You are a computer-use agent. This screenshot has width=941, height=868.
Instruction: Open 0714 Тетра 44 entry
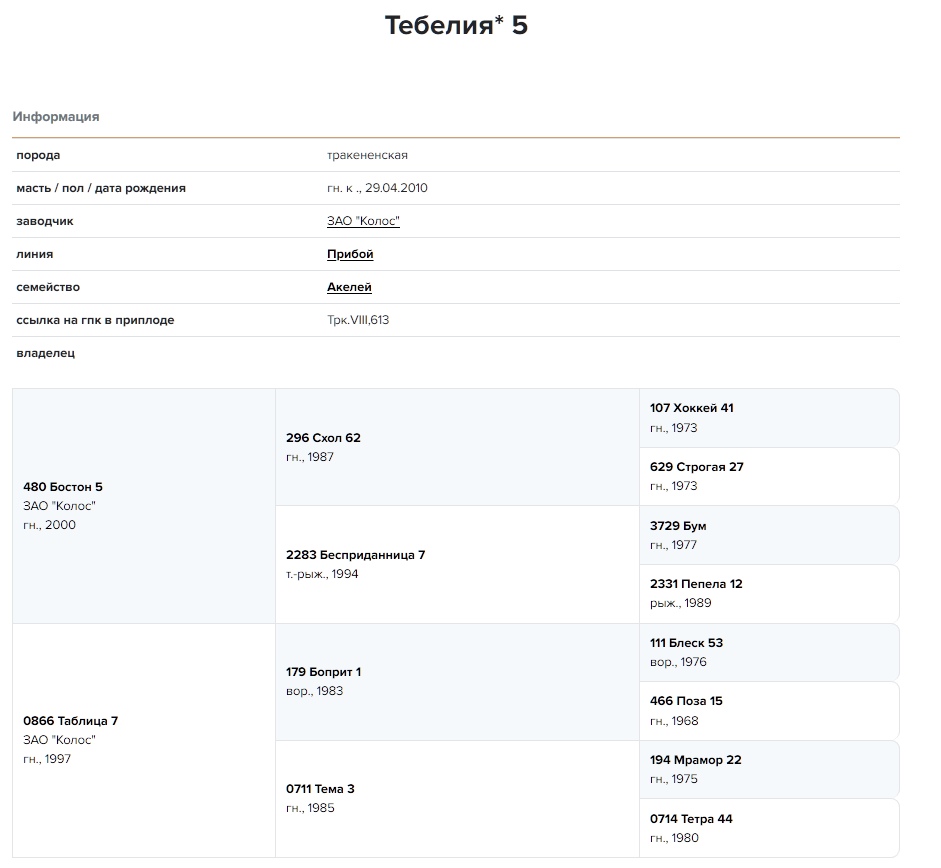tap(691, 819)
